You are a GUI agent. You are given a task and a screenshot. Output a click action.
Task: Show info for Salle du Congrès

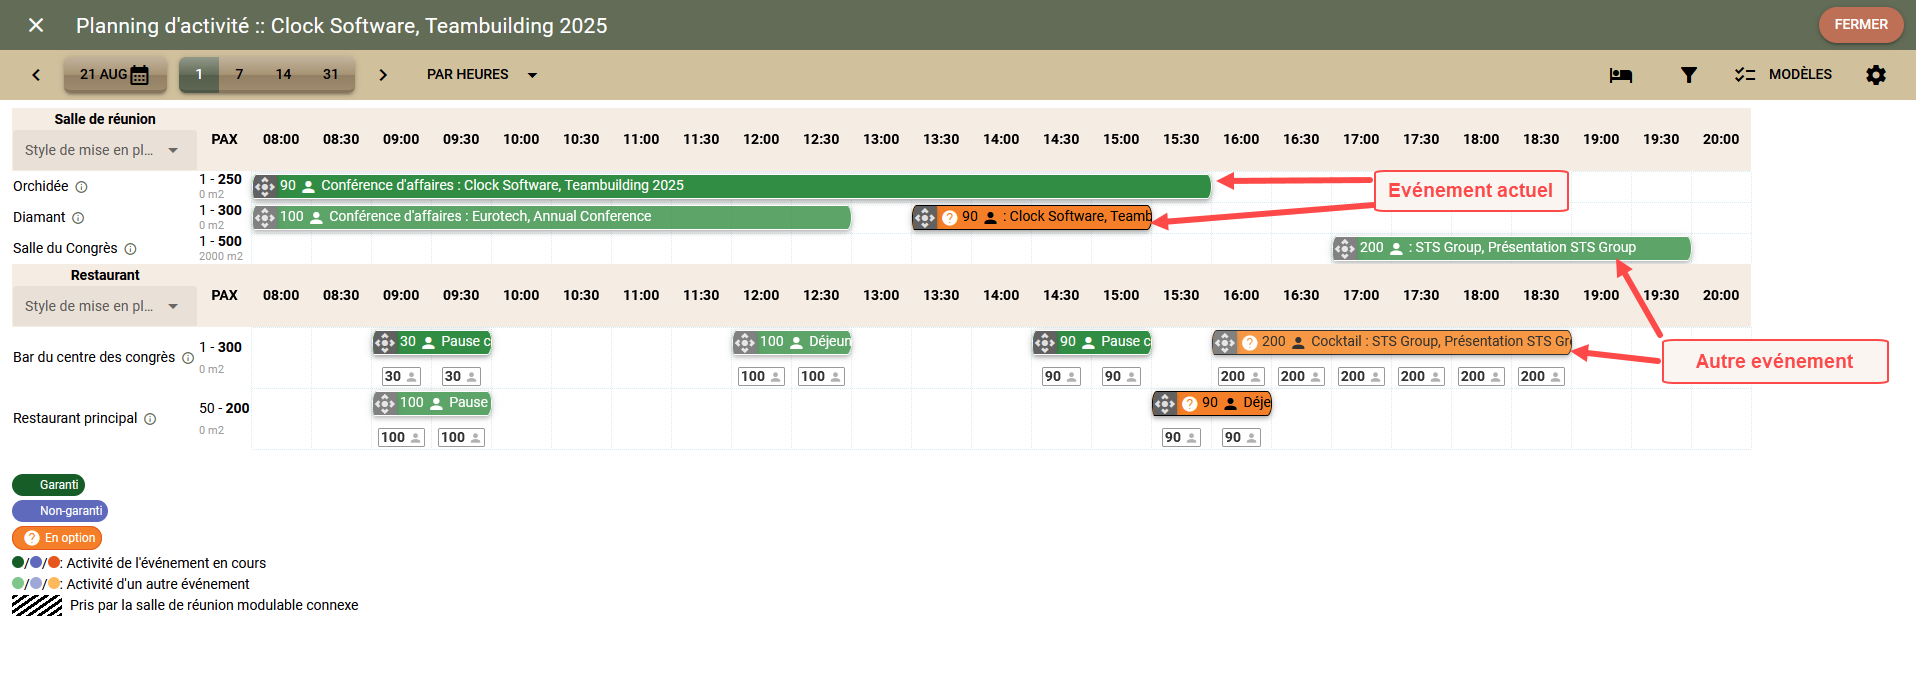coord(130,249)
